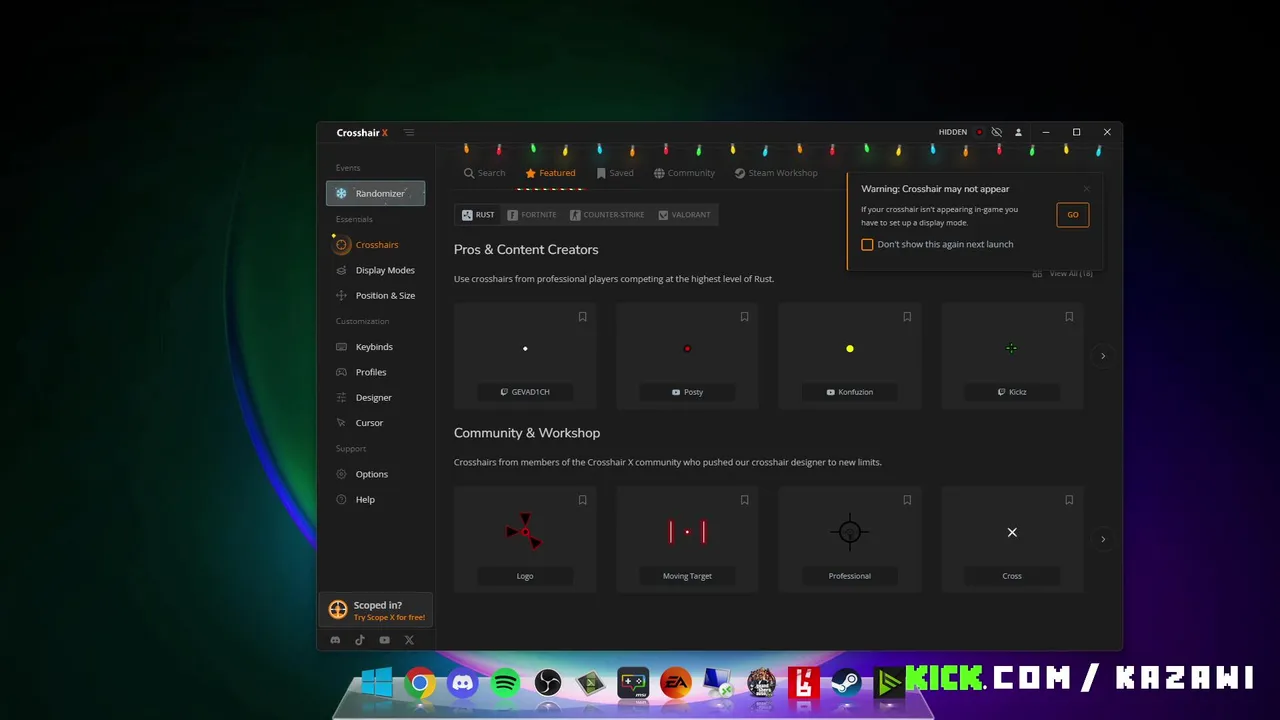This screenshot has width=1280, height=720.
Task: Click View All (18) for Pros
Action: (1062, 273)
